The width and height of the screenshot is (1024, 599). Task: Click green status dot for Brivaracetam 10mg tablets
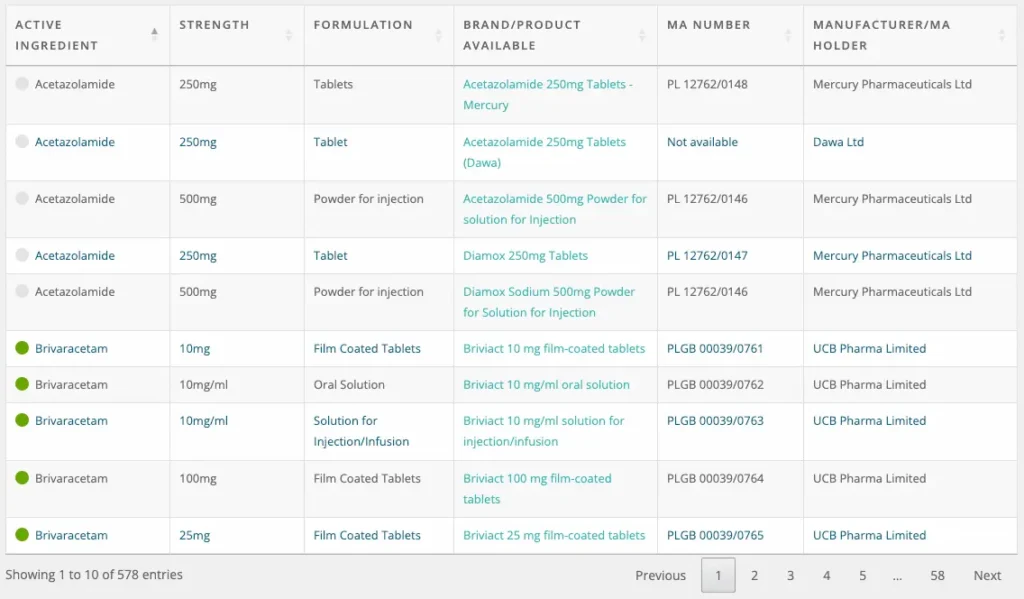(x=22, y=348)
